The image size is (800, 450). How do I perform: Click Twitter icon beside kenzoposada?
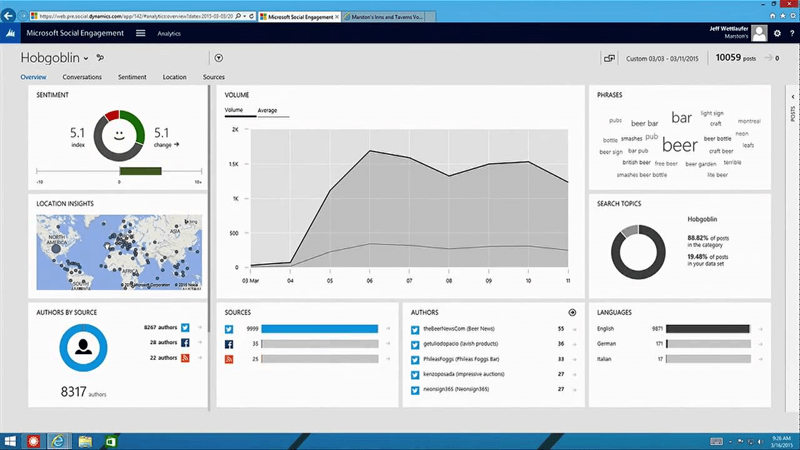coord(415,375)
